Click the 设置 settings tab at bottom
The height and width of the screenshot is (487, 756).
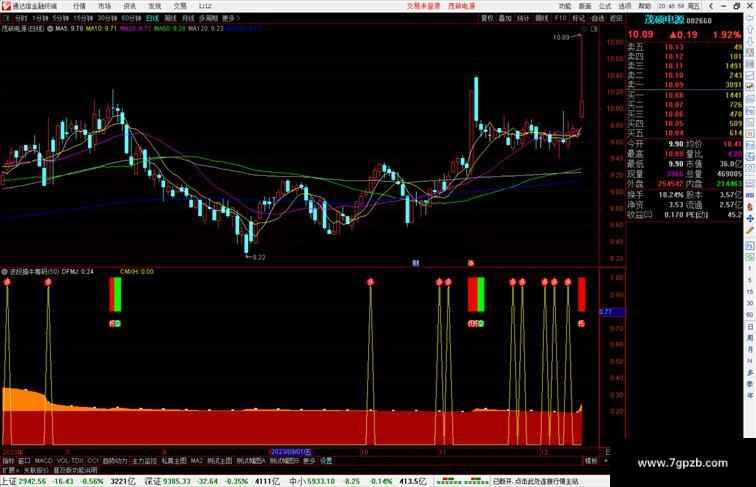tap(326, 461)
